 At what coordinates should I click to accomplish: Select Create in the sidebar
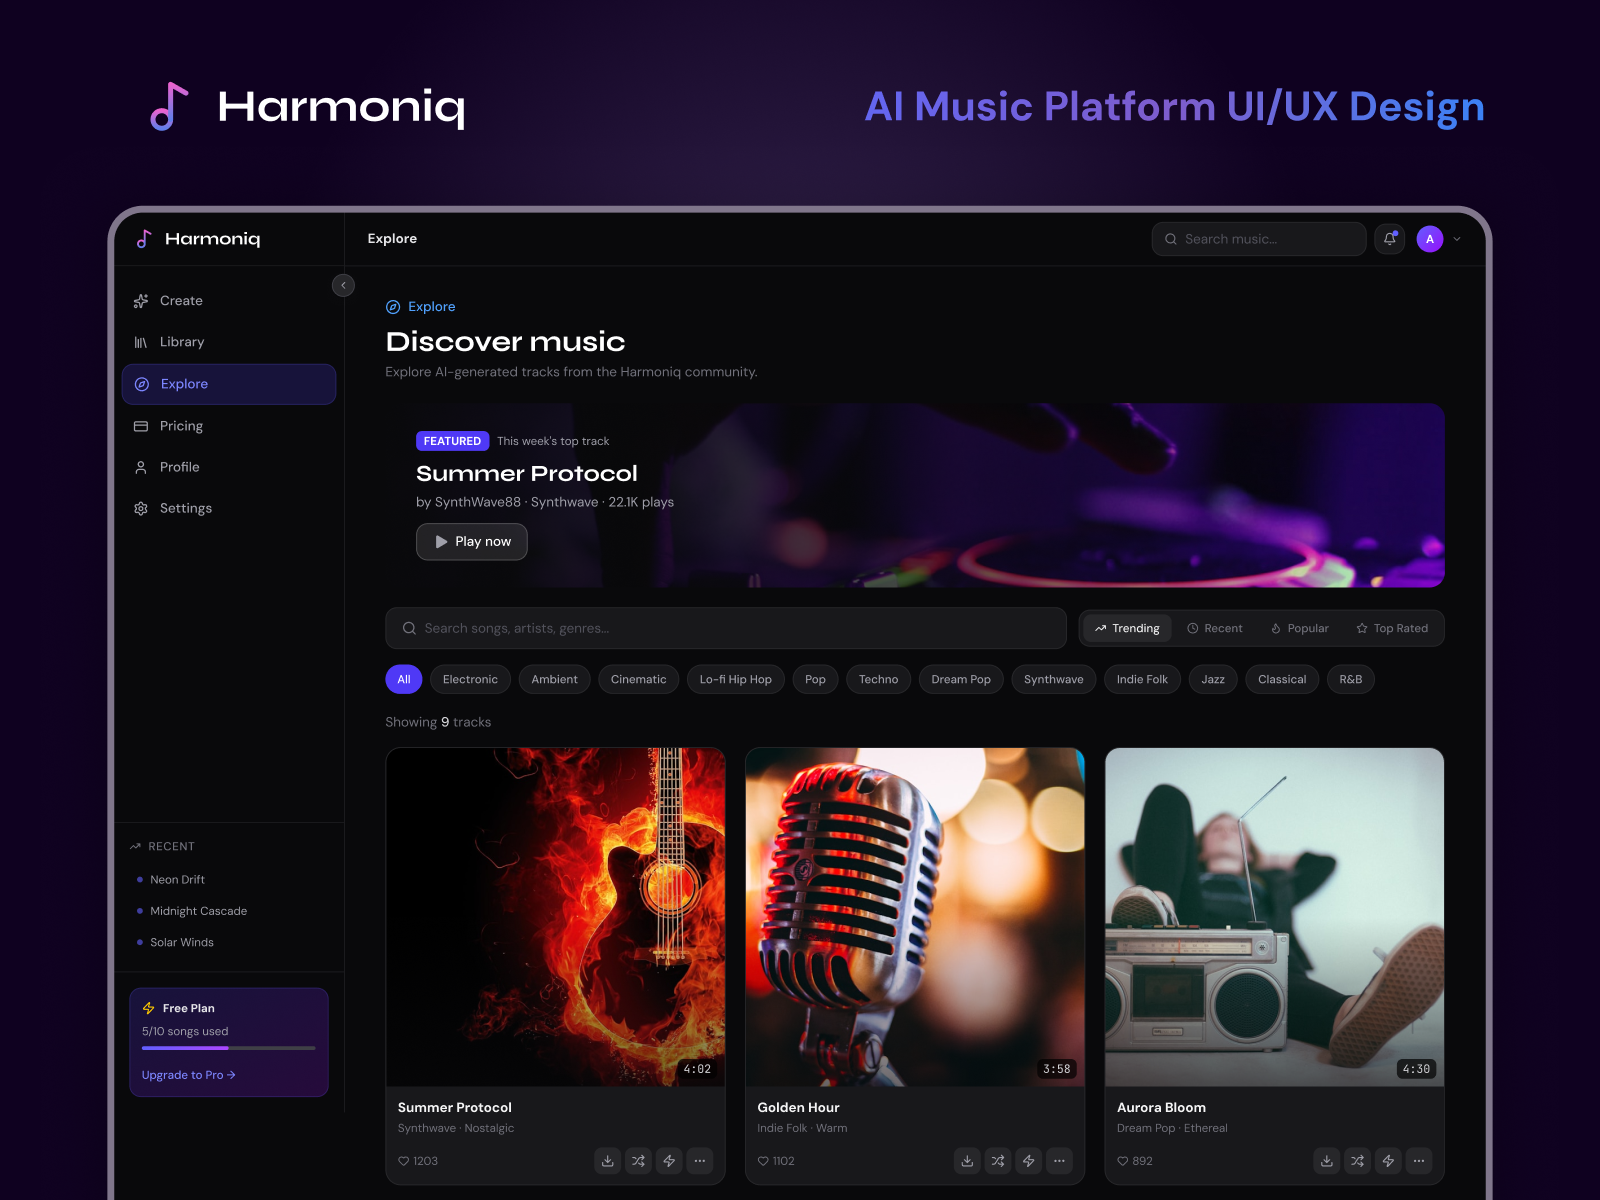click(x=180, y=300)
